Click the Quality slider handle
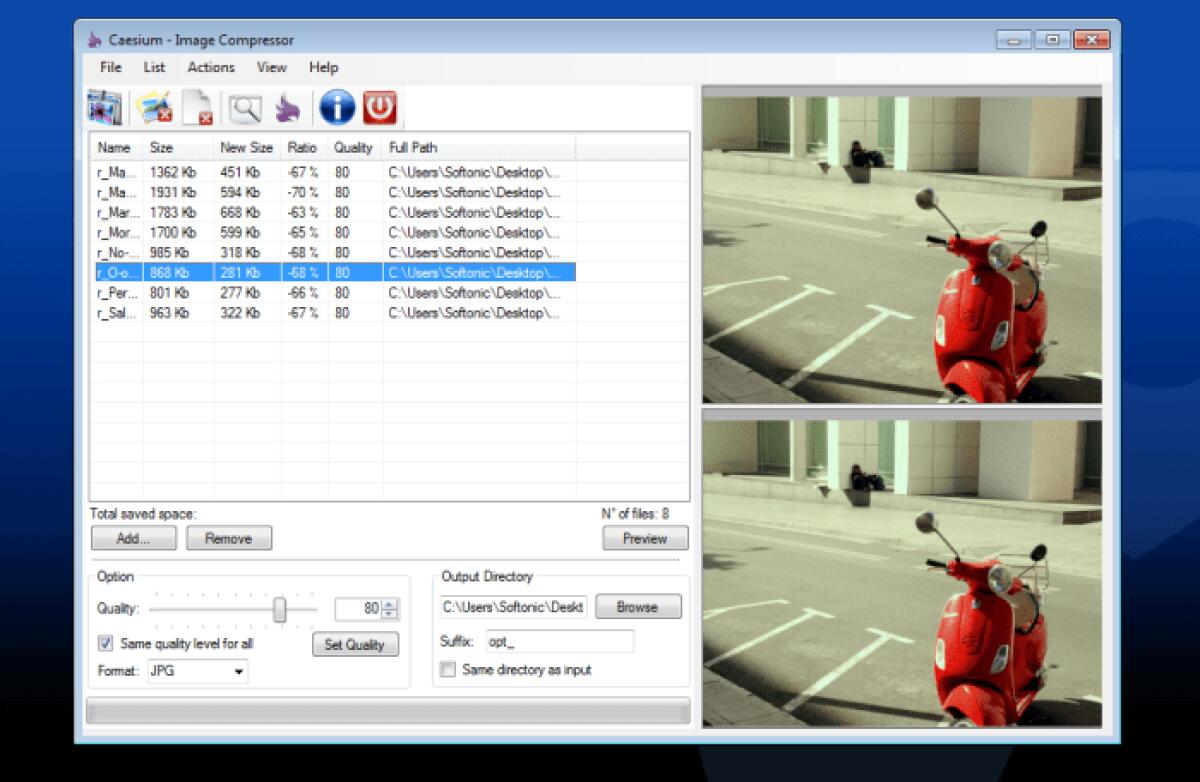 (x=280, y=608)
